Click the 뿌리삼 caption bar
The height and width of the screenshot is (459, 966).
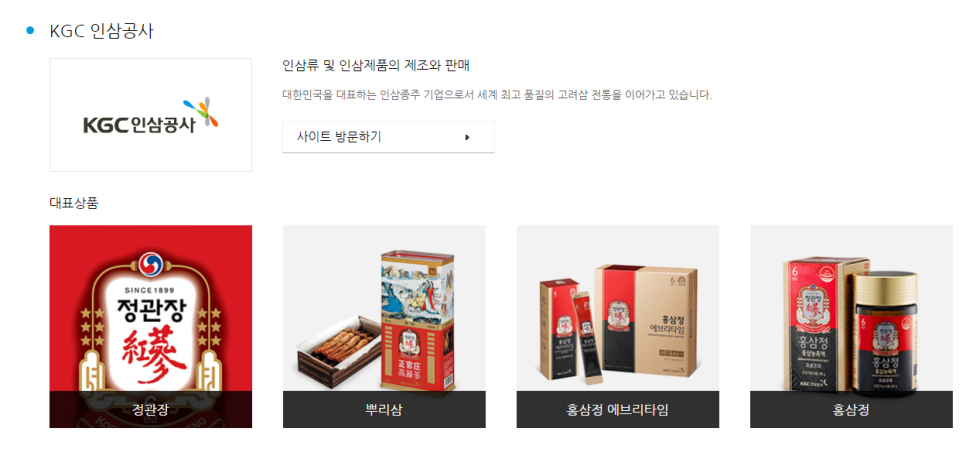[384, 410]
